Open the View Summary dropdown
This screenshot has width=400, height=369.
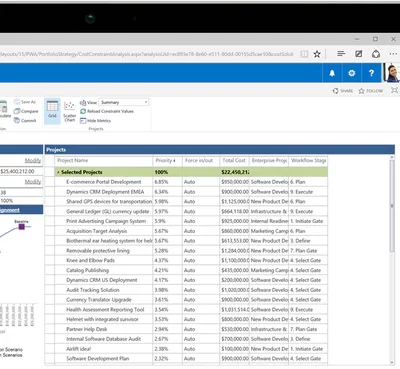[125, 102]
